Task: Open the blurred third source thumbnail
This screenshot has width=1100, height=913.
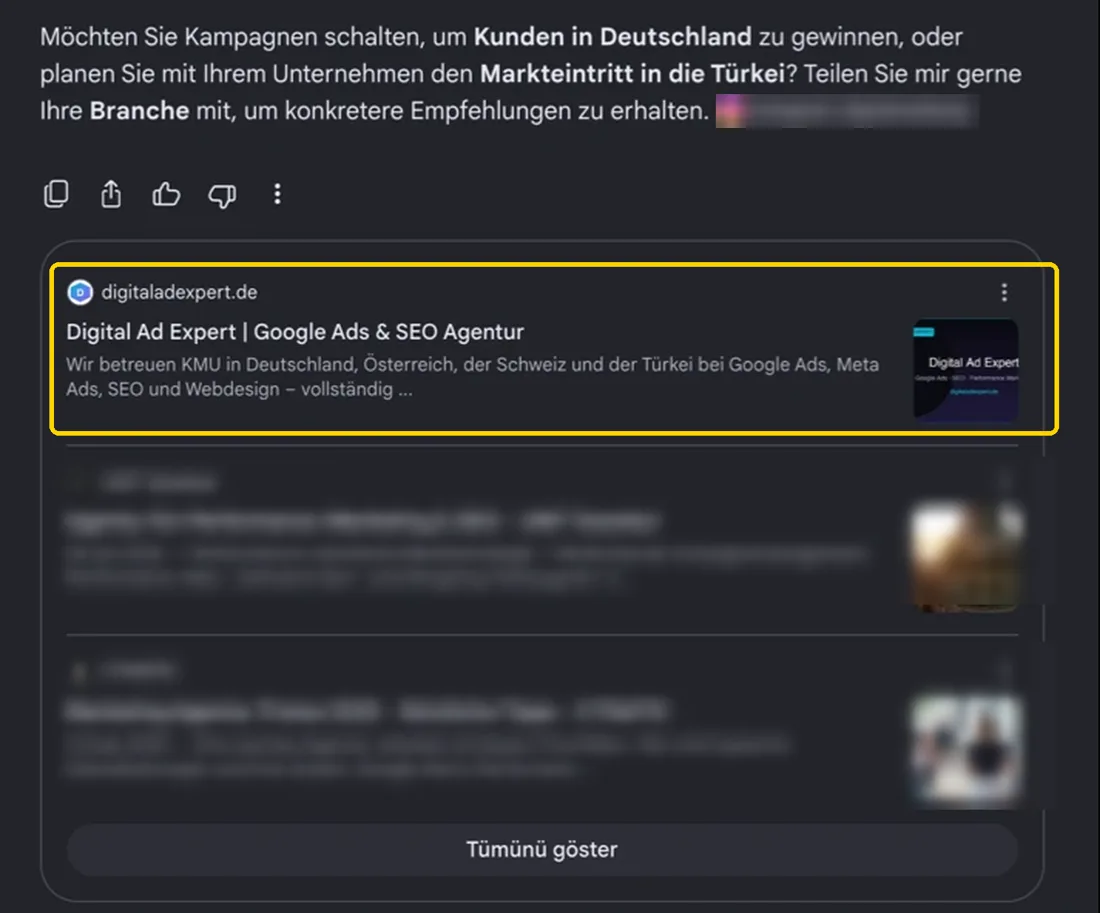Action: coord(965,748)
